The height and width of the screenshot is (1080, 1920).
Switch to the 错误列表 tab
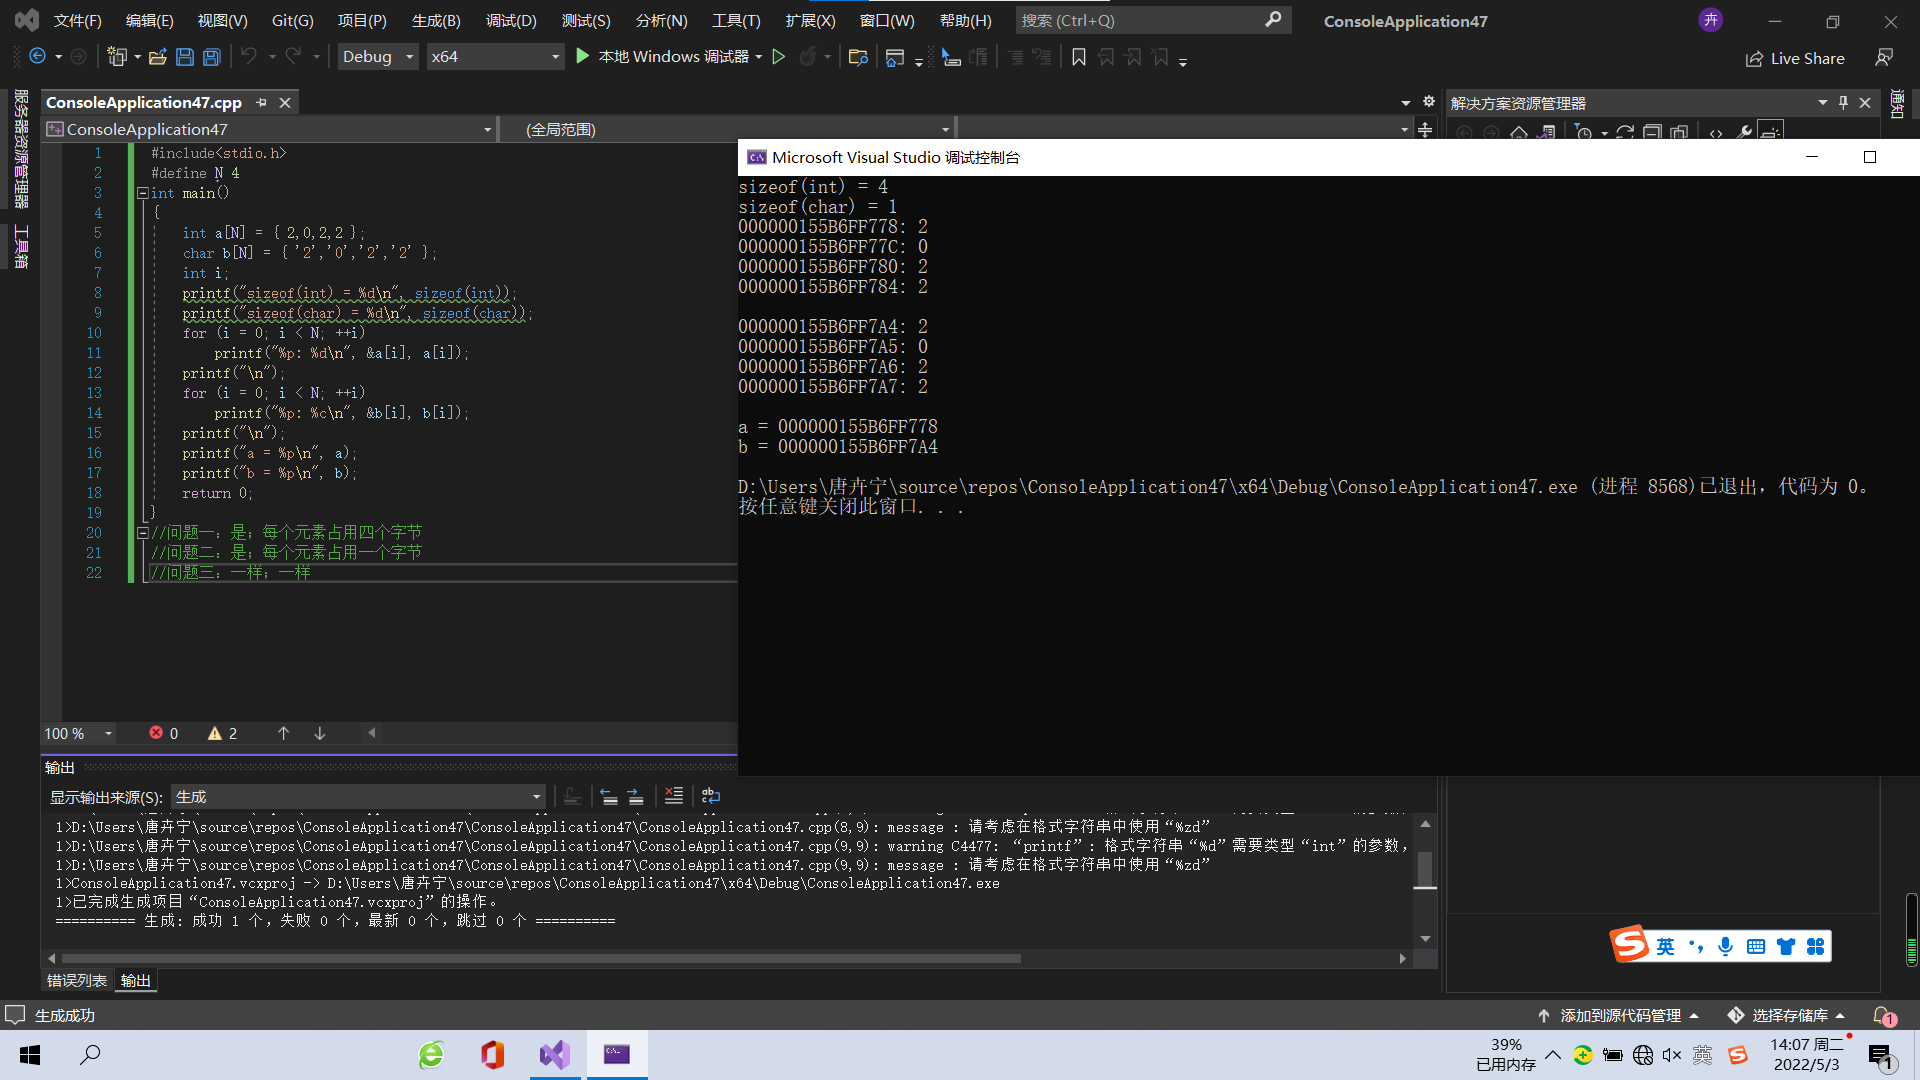pos(76,980)
